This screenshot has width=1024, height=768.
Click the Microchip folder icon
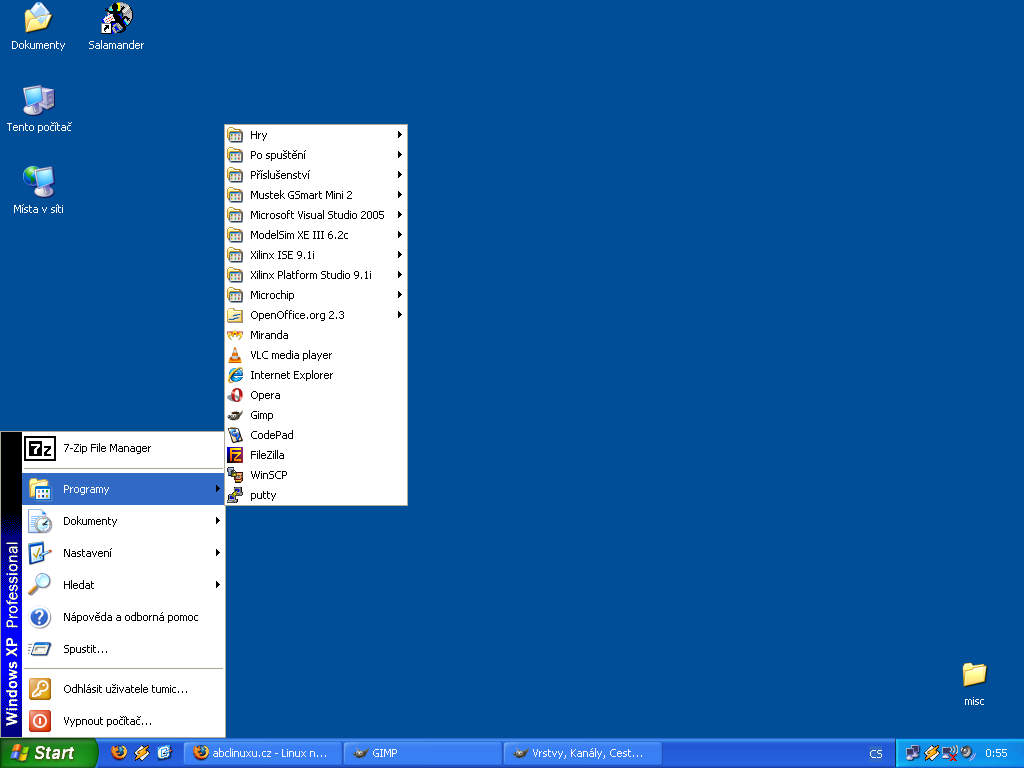click(235, 295)
